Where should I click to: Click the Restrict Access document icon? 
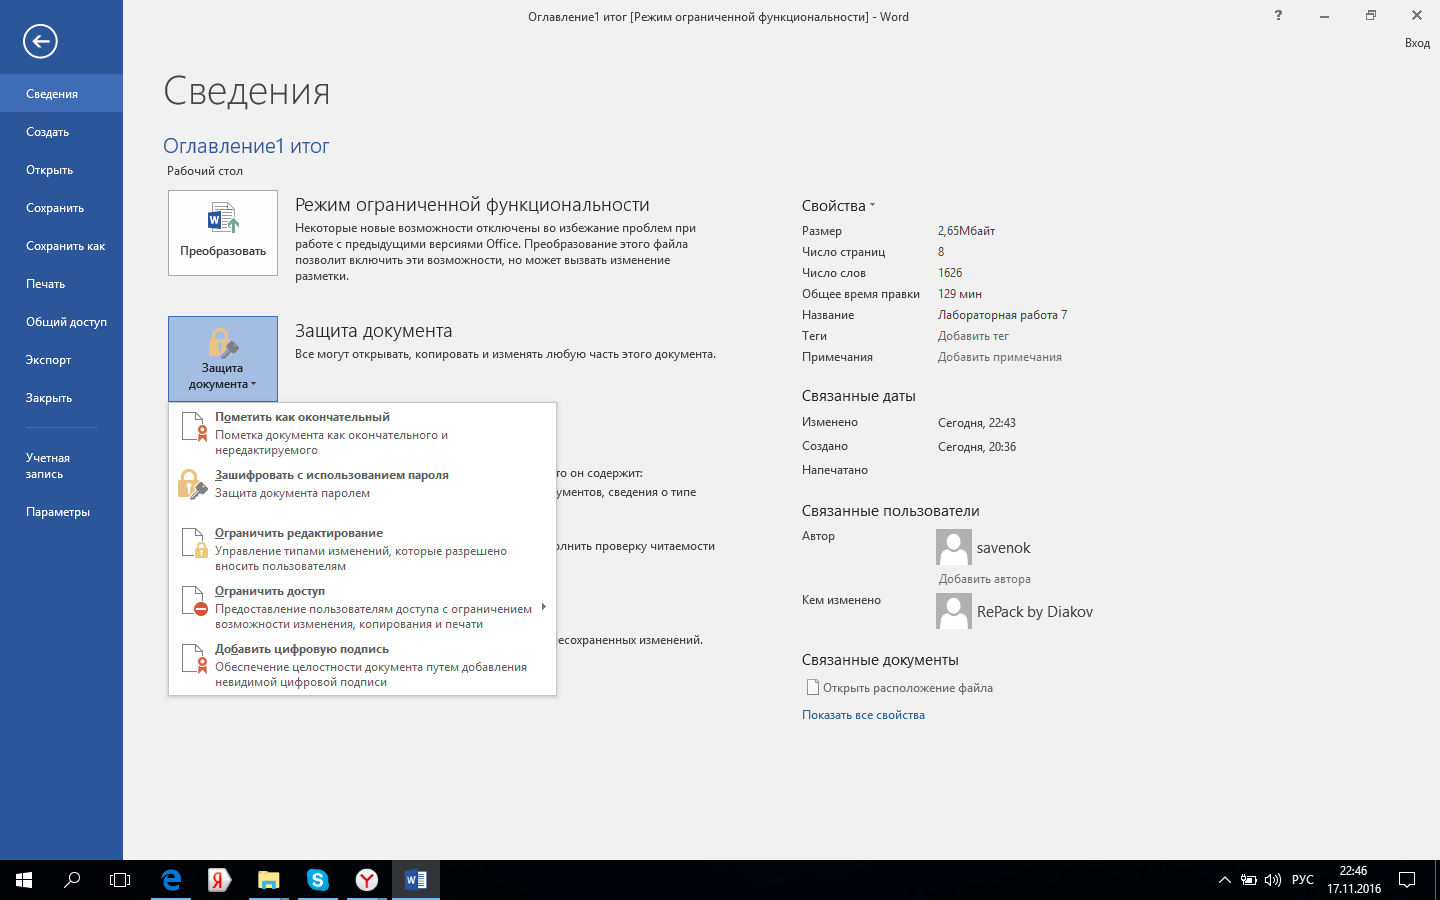[194, 600]
